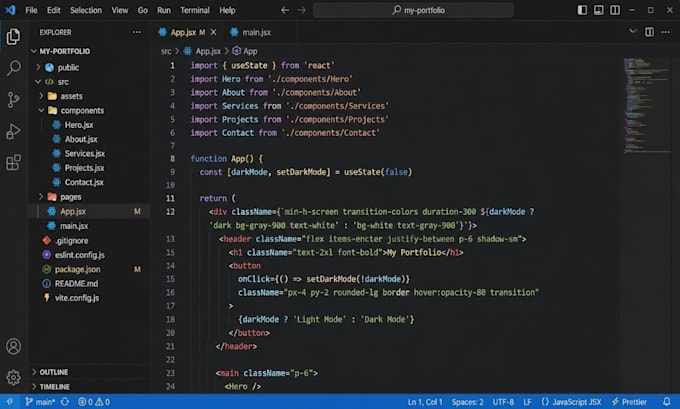680x409 pixels.
Task: Open the remote window status icon
Action: click(10, 402)
